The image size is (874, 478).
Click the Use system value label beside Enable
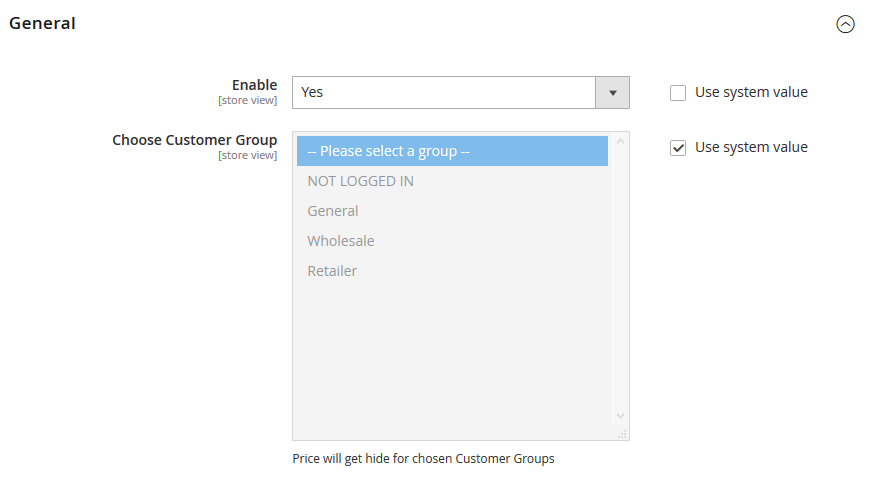pos(751,92)
